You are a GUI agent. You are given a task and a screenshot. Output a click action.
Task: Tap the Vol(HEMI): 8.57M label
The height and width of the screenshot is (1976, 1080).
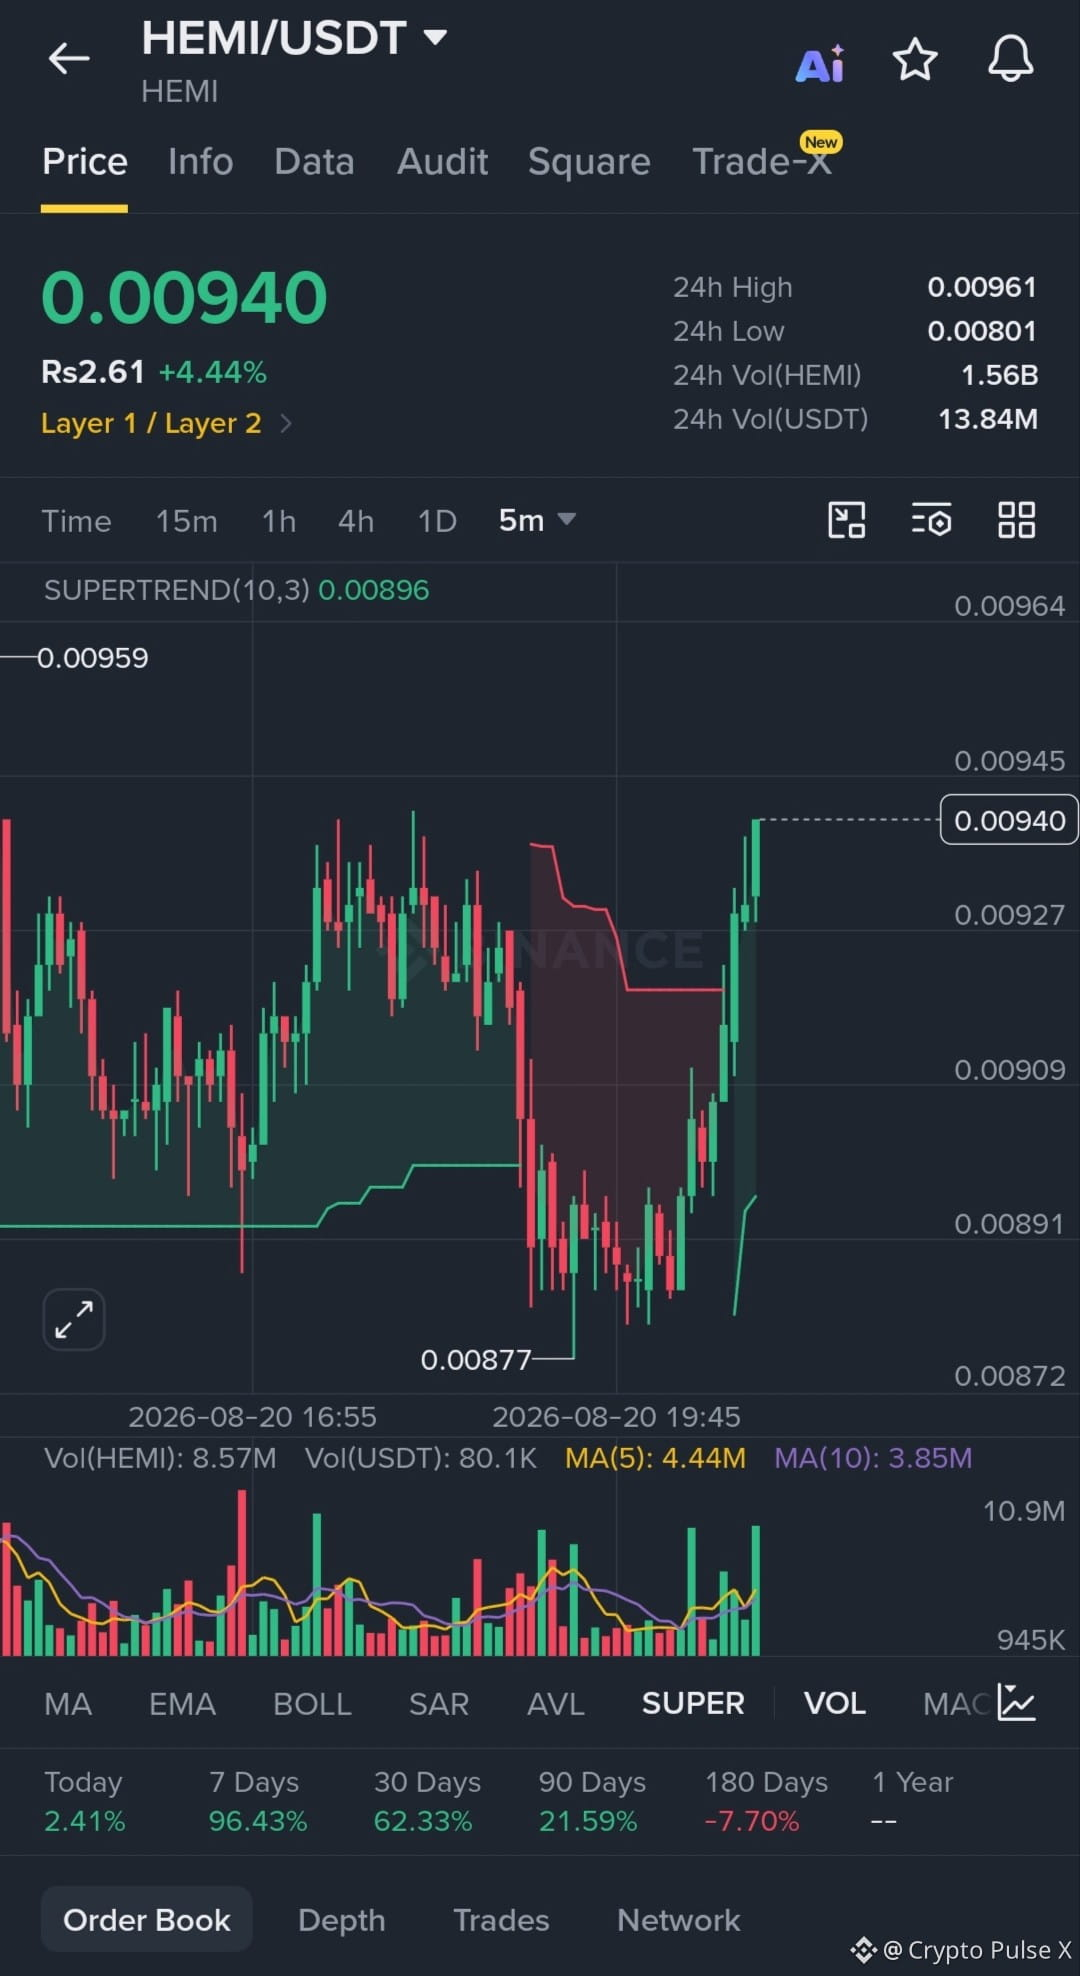[160, 1458]
